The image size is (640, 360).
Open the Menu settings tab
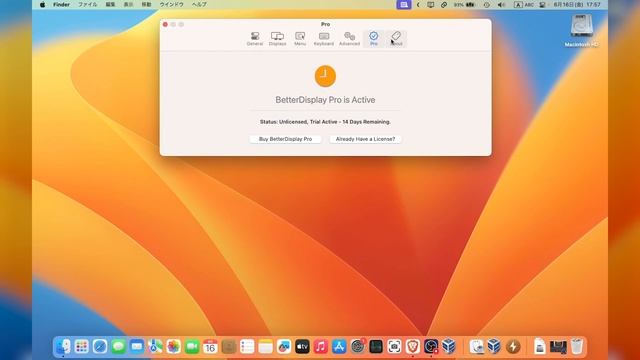pos(300,39)
